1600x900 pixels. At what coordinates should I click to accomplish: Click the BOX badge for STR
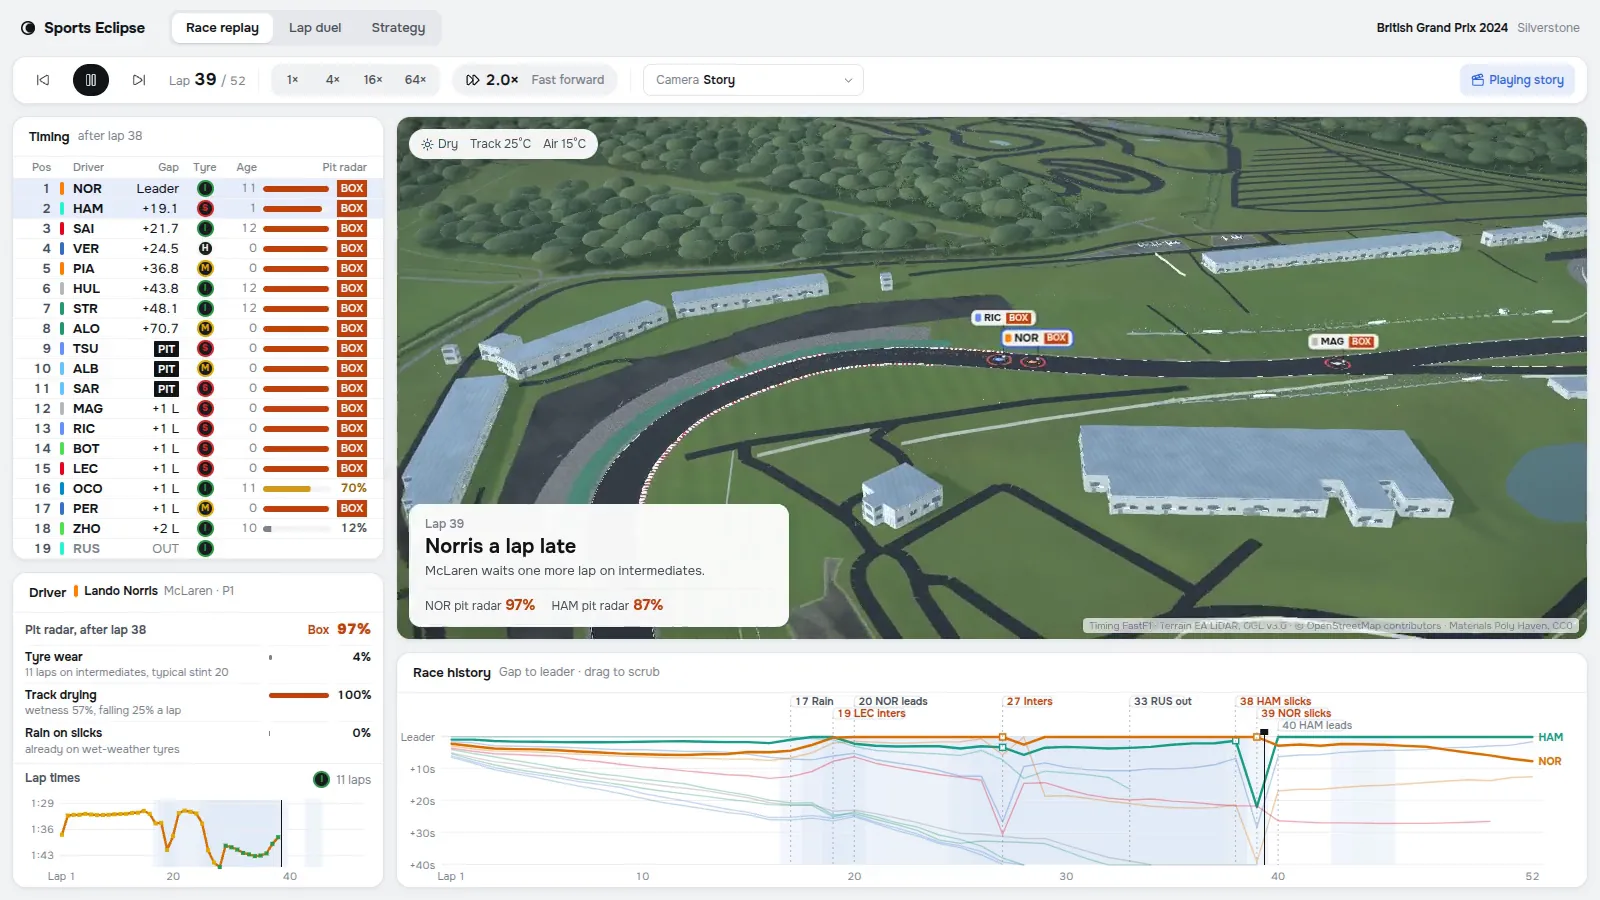click(x=352, y=308)
